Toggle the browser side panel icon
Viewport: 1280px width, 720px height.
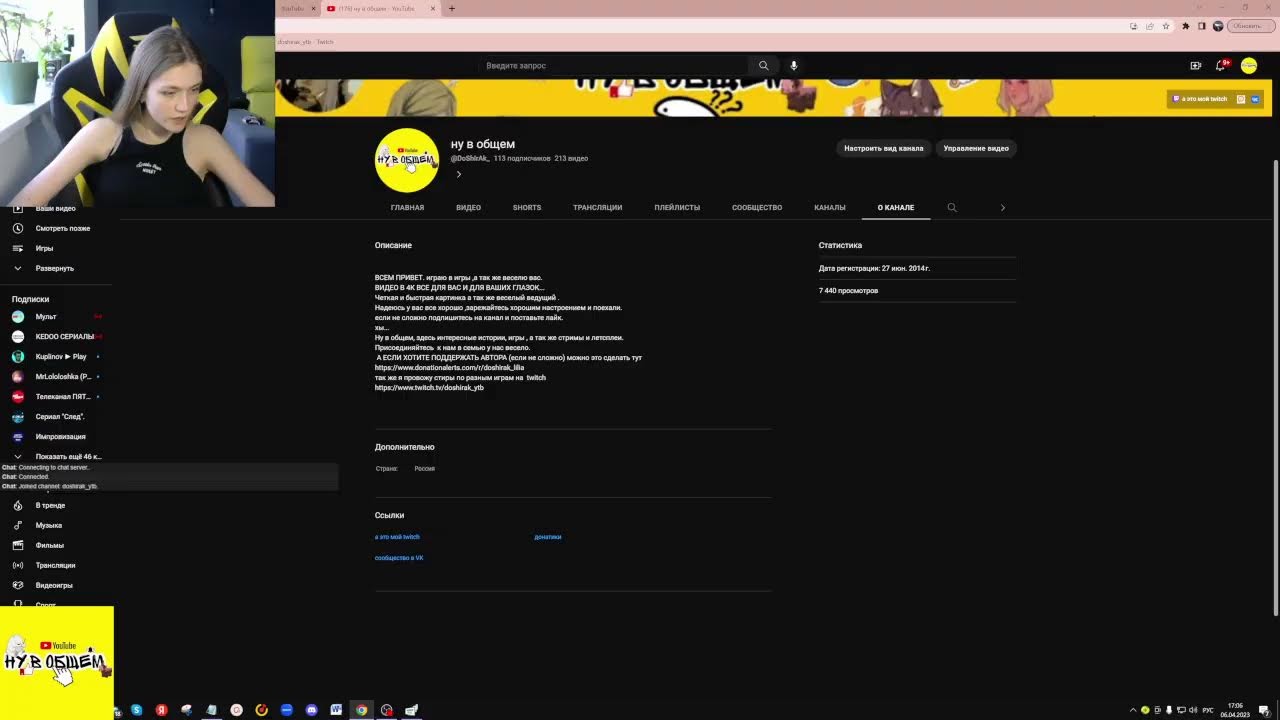pos(1202,26)
